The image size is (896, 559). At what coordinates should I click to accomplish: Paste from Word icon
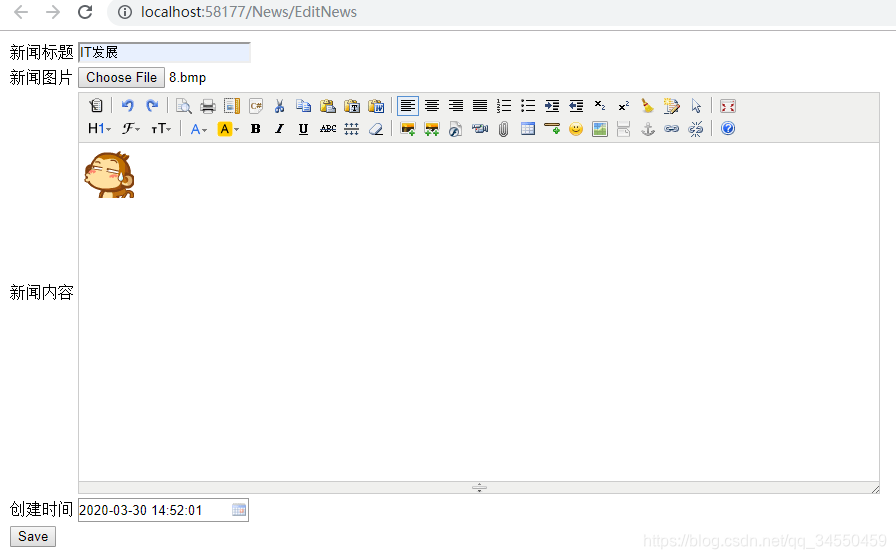(x=375, y=106)
